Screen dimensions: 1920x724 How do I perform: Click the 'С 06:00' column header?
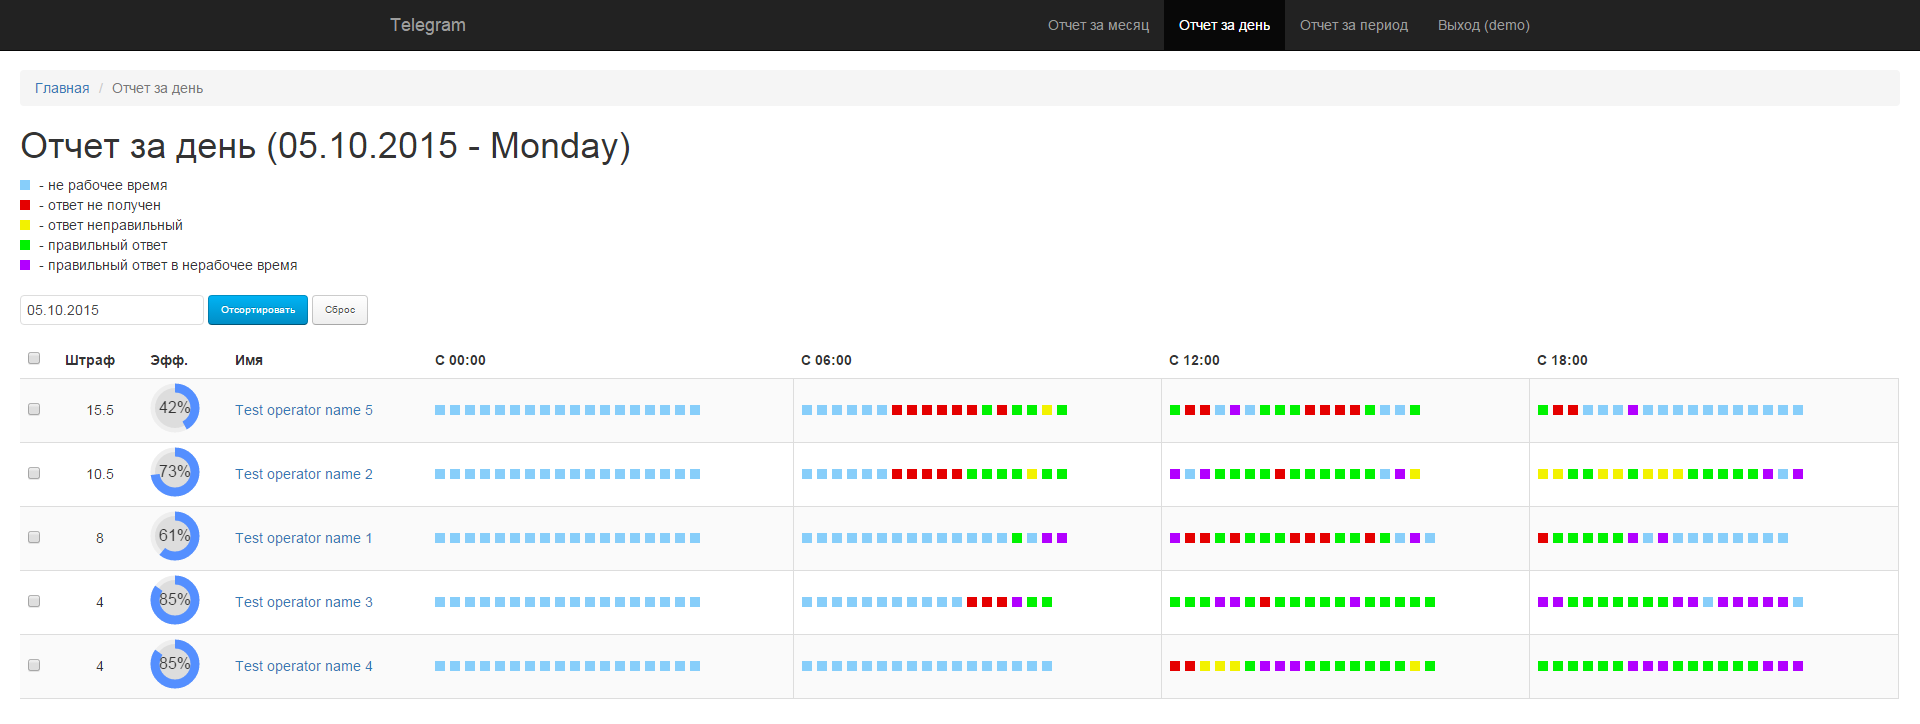pos(826,360)
